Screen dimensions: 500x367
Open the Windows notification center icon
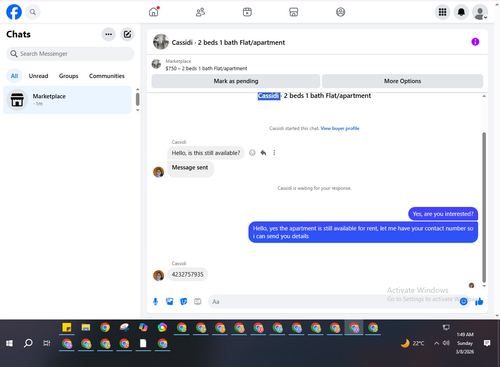click(487, 343)
